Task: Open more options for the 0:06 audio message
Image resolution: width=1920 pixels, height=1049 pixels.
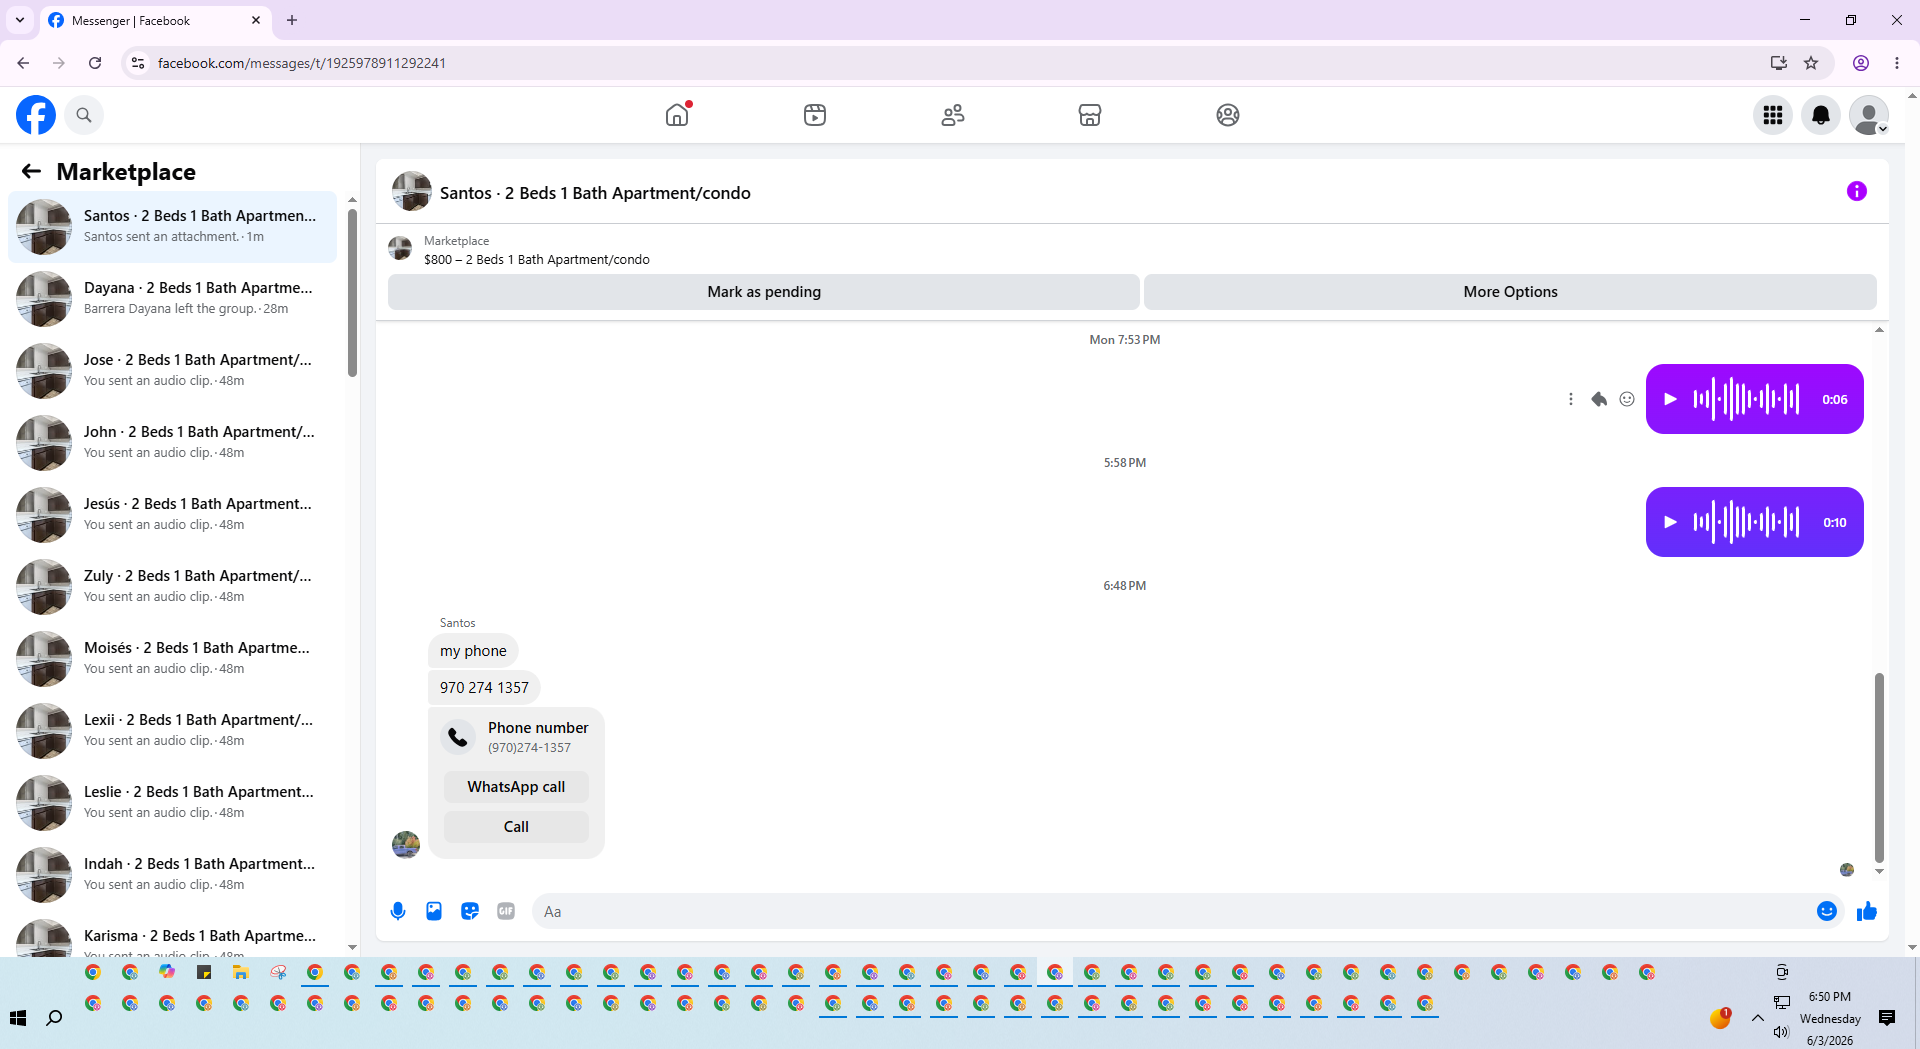Action: click(x=1571, y=399)
